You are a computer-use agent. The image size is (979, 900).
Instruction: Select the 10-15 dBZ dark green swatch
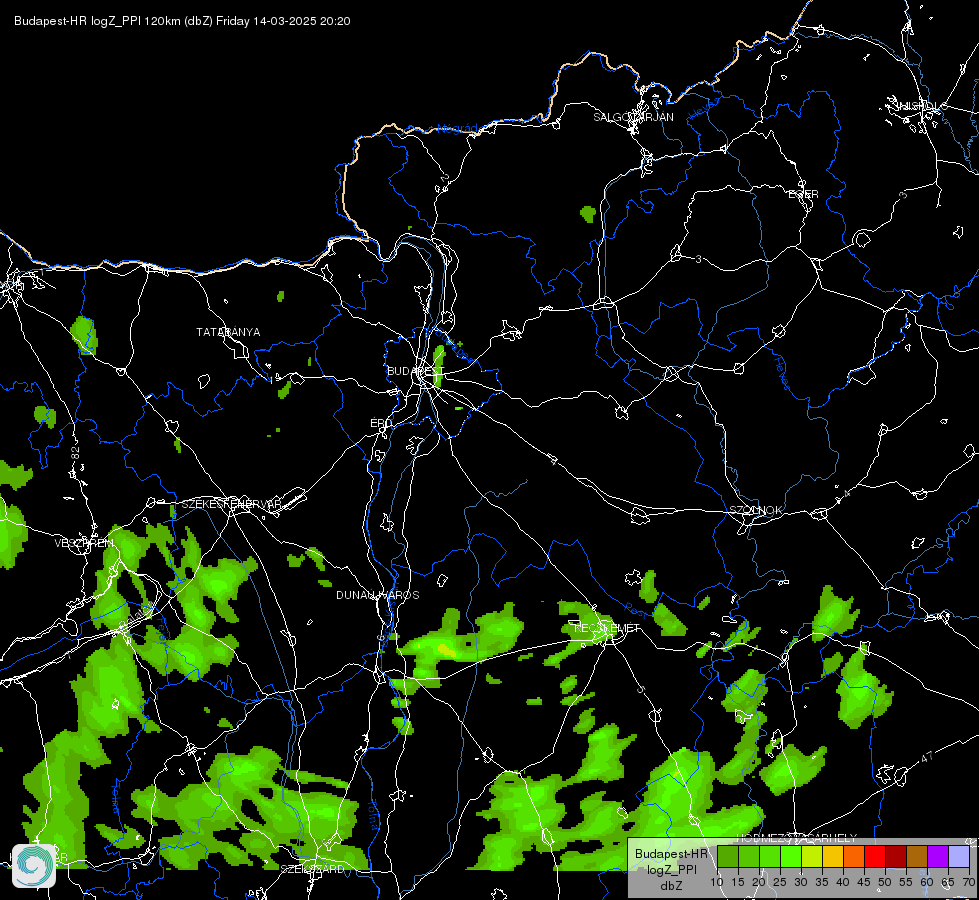click(x=728, y=857)
